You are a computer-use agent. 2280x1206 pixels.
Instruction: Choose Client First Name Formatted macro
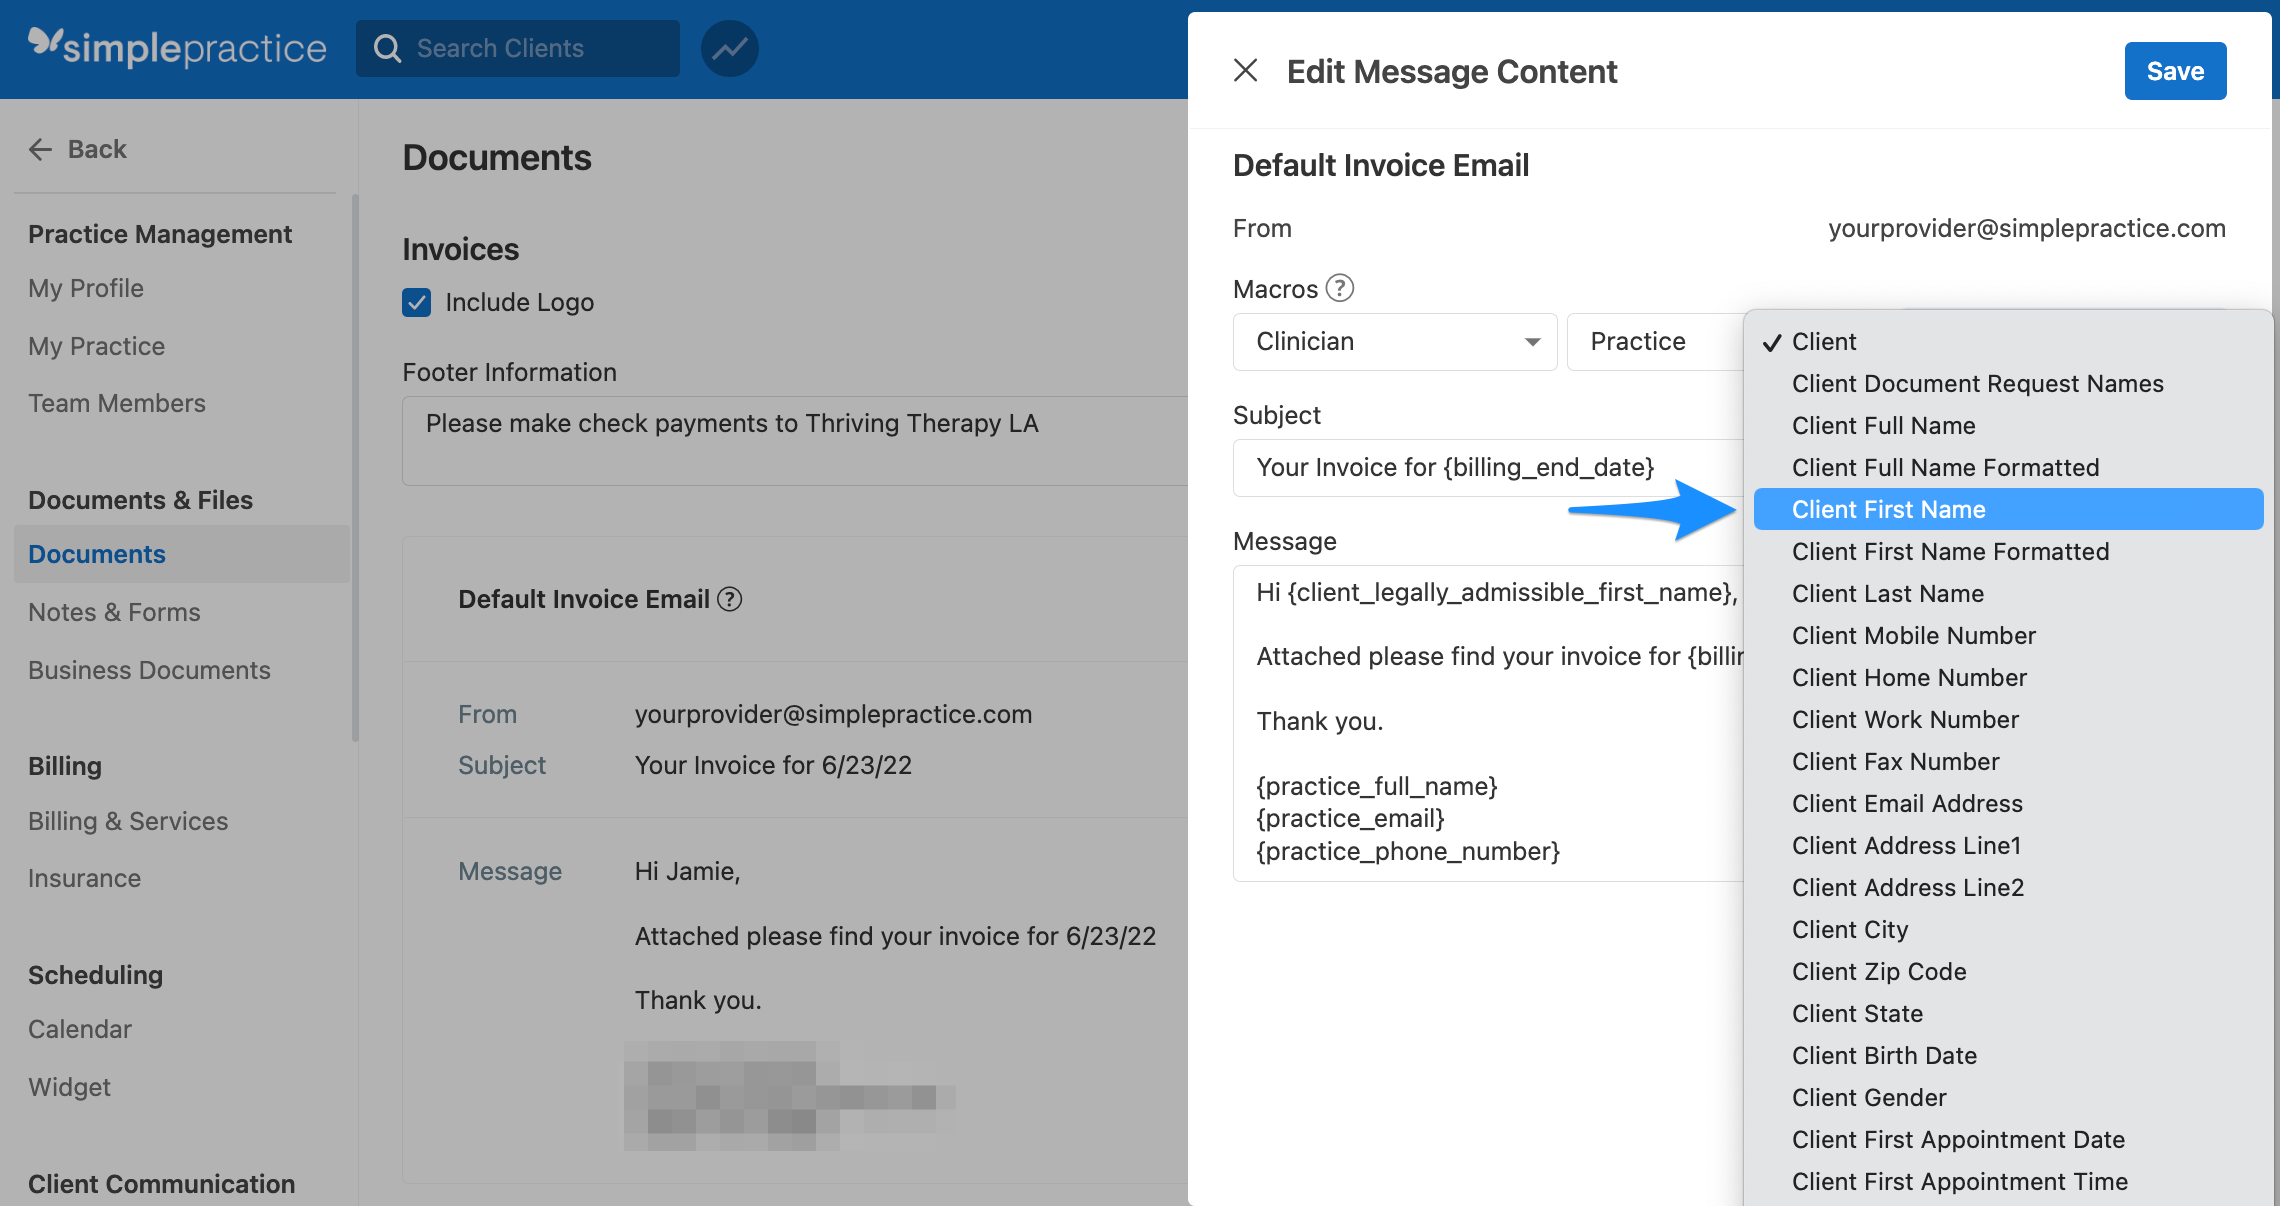pos(2008,552)
